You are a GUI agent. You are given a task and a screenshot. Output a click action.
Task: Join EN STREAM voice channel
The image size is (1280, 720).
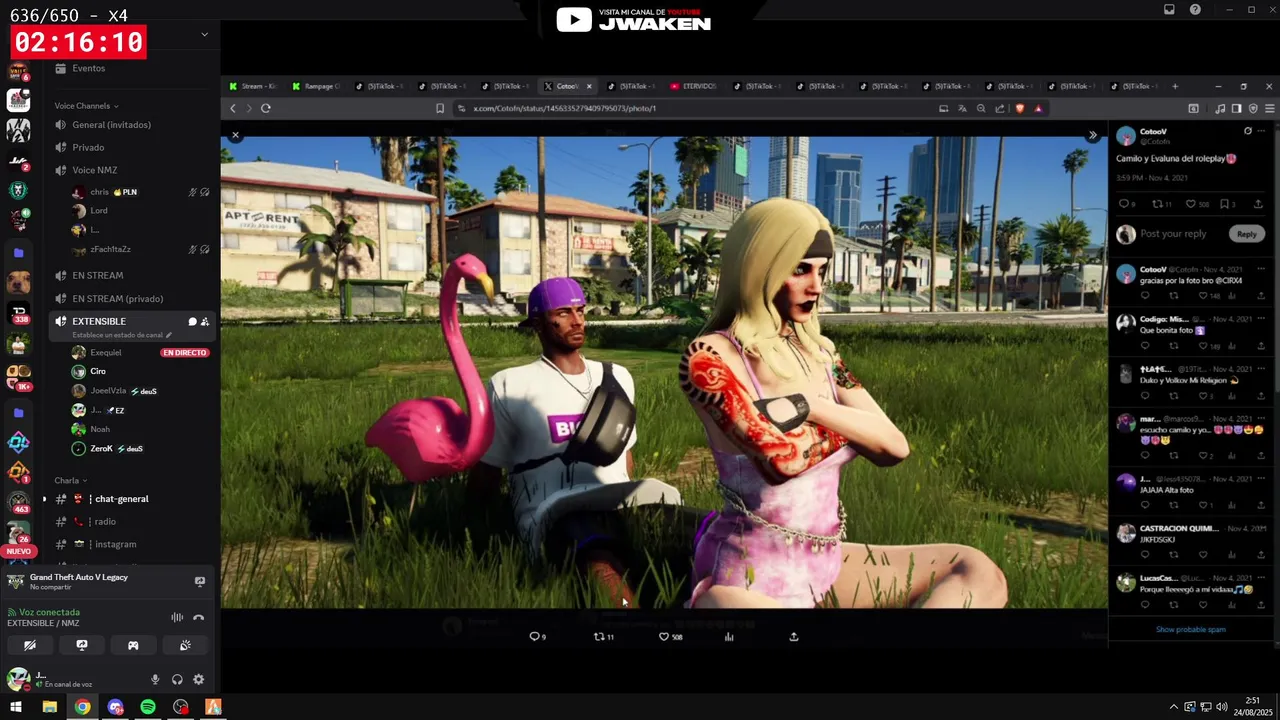point(134,276)
